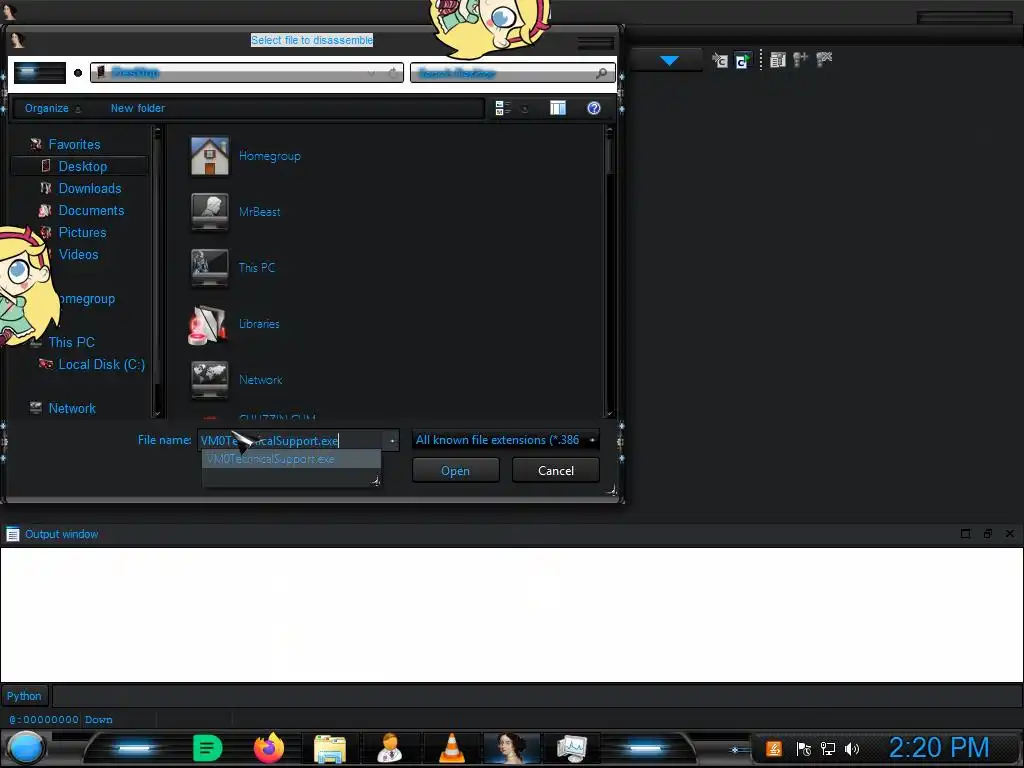Select Videos in the navigation pane
This screenshot has width=1024, height=768.
click(x=78, y=255)
